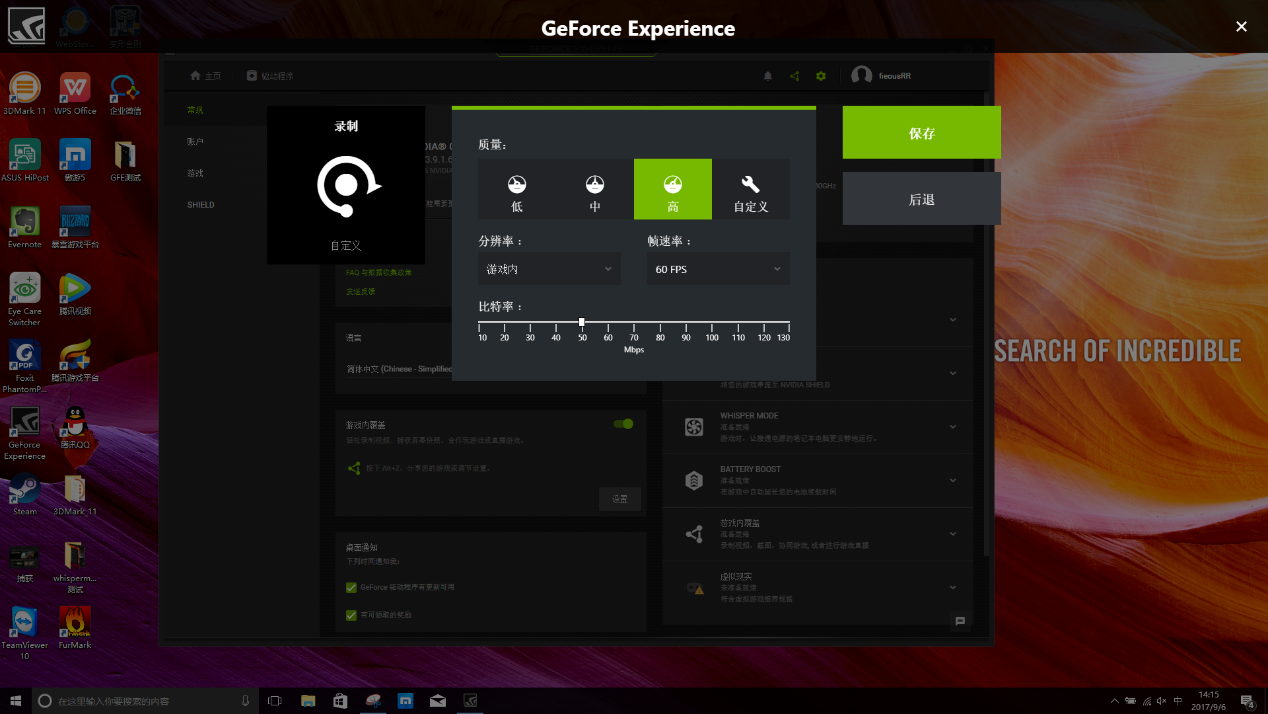
Task: Open the green gear settings icon
Action: 821,76
